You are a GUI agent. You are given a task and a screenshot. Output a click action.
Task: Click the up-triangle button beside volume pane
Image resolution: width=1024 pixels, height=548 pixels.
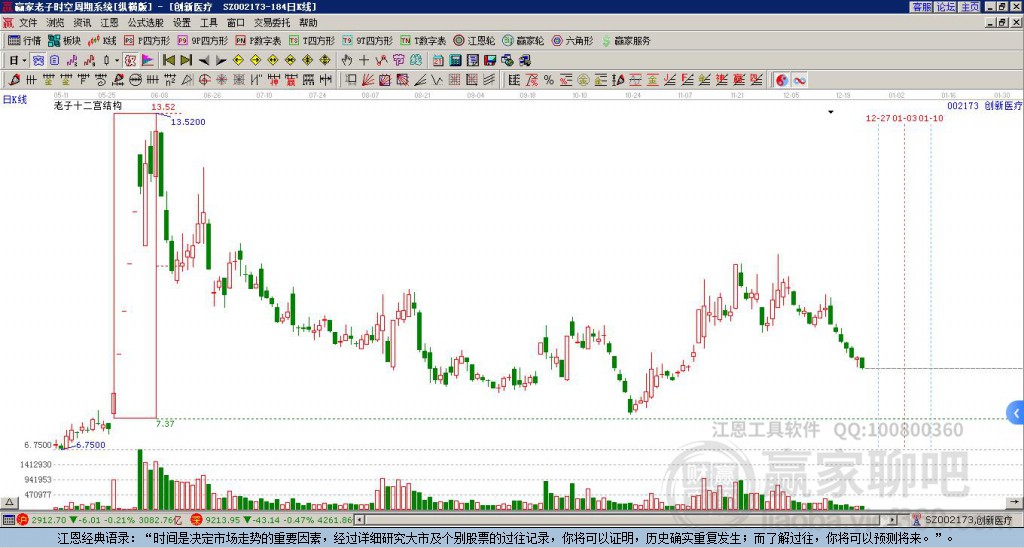pos(8,502)
